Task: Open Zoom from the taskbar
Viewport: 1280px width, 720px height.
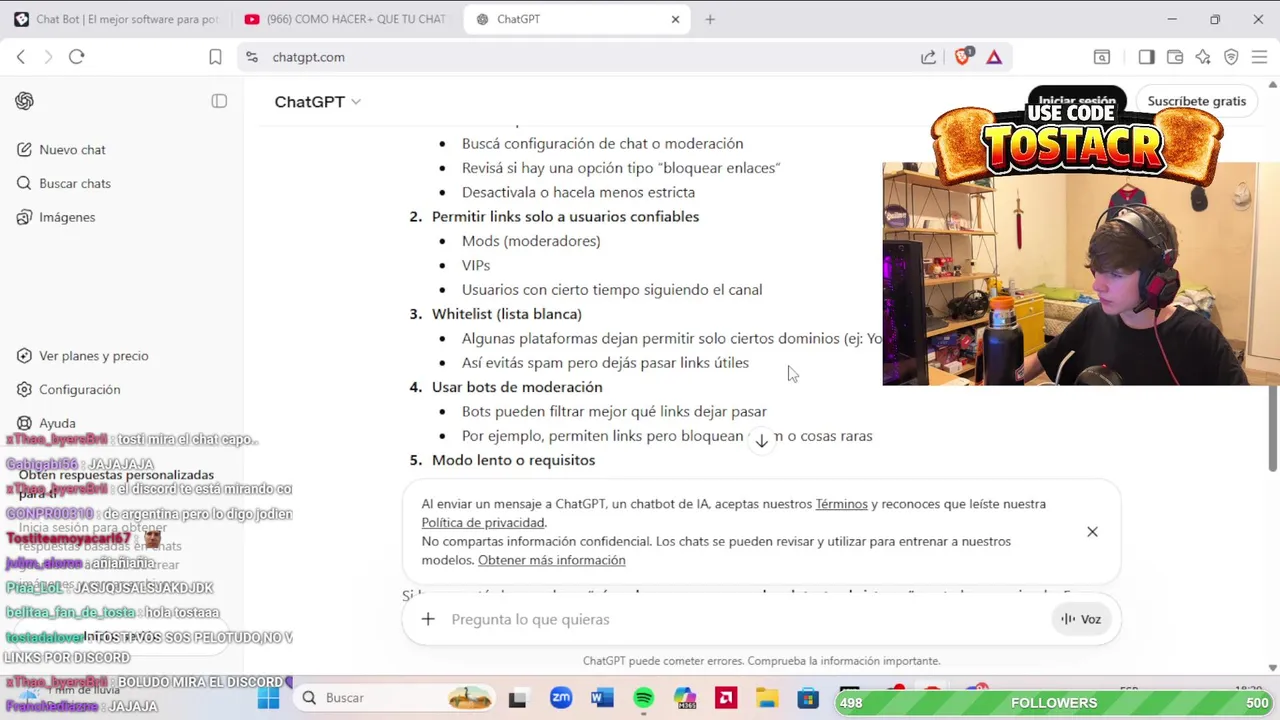Action: coord(561,698)
